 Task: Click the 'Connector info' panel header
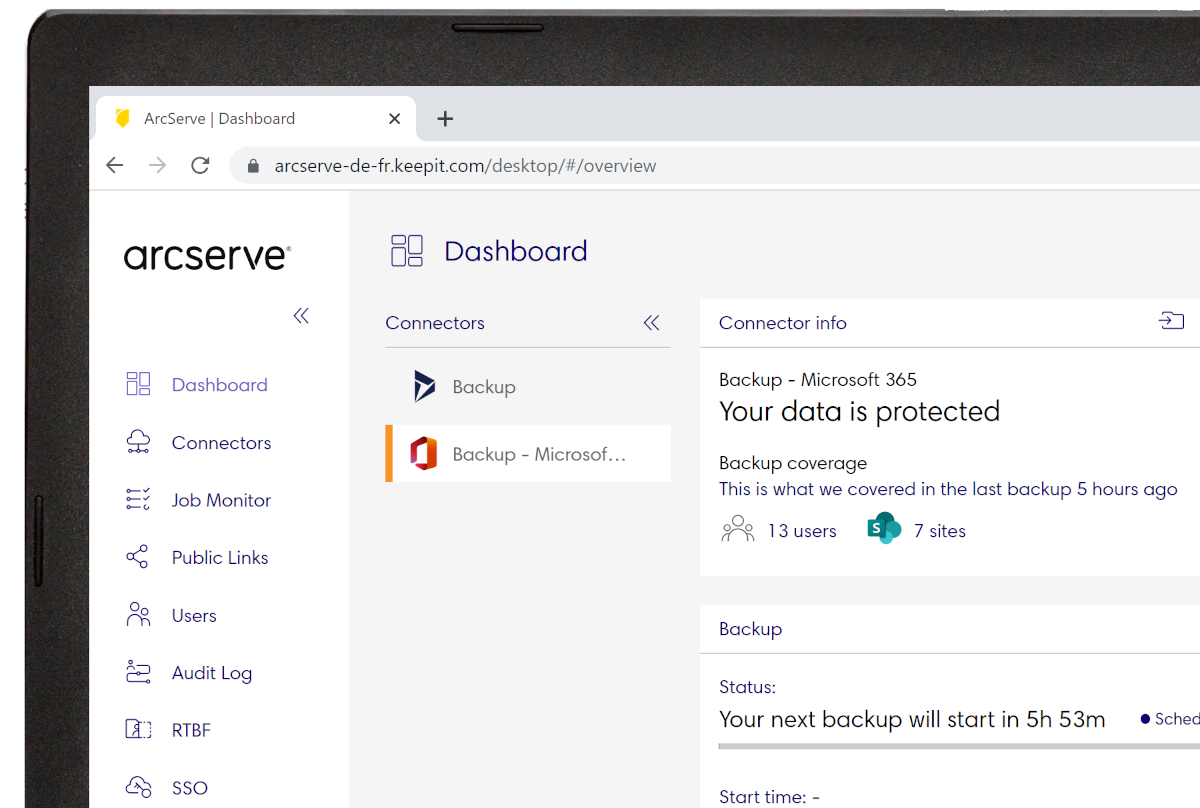pos(783,323)
